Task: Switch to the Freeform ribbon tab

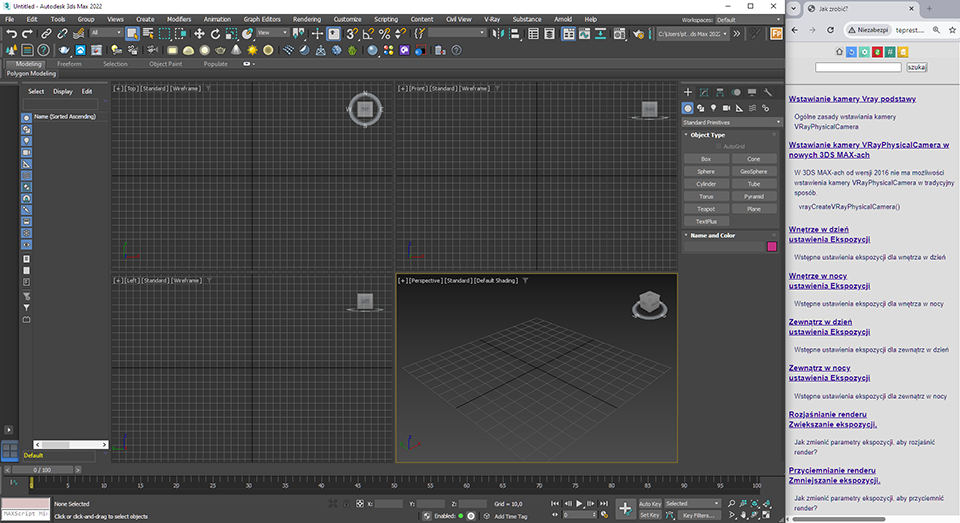Action: click(x=69, y=64)
